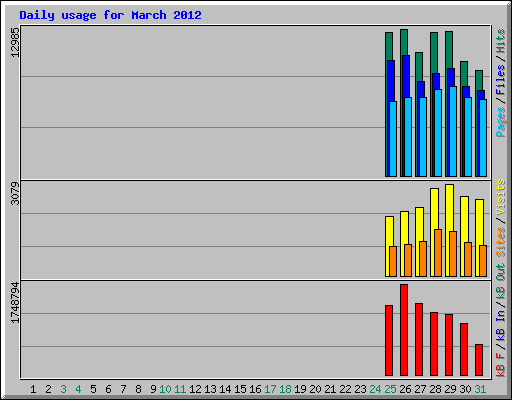Click the x-axis day label 22
This screenshot has height=400, width=512.
click(345, 389)
